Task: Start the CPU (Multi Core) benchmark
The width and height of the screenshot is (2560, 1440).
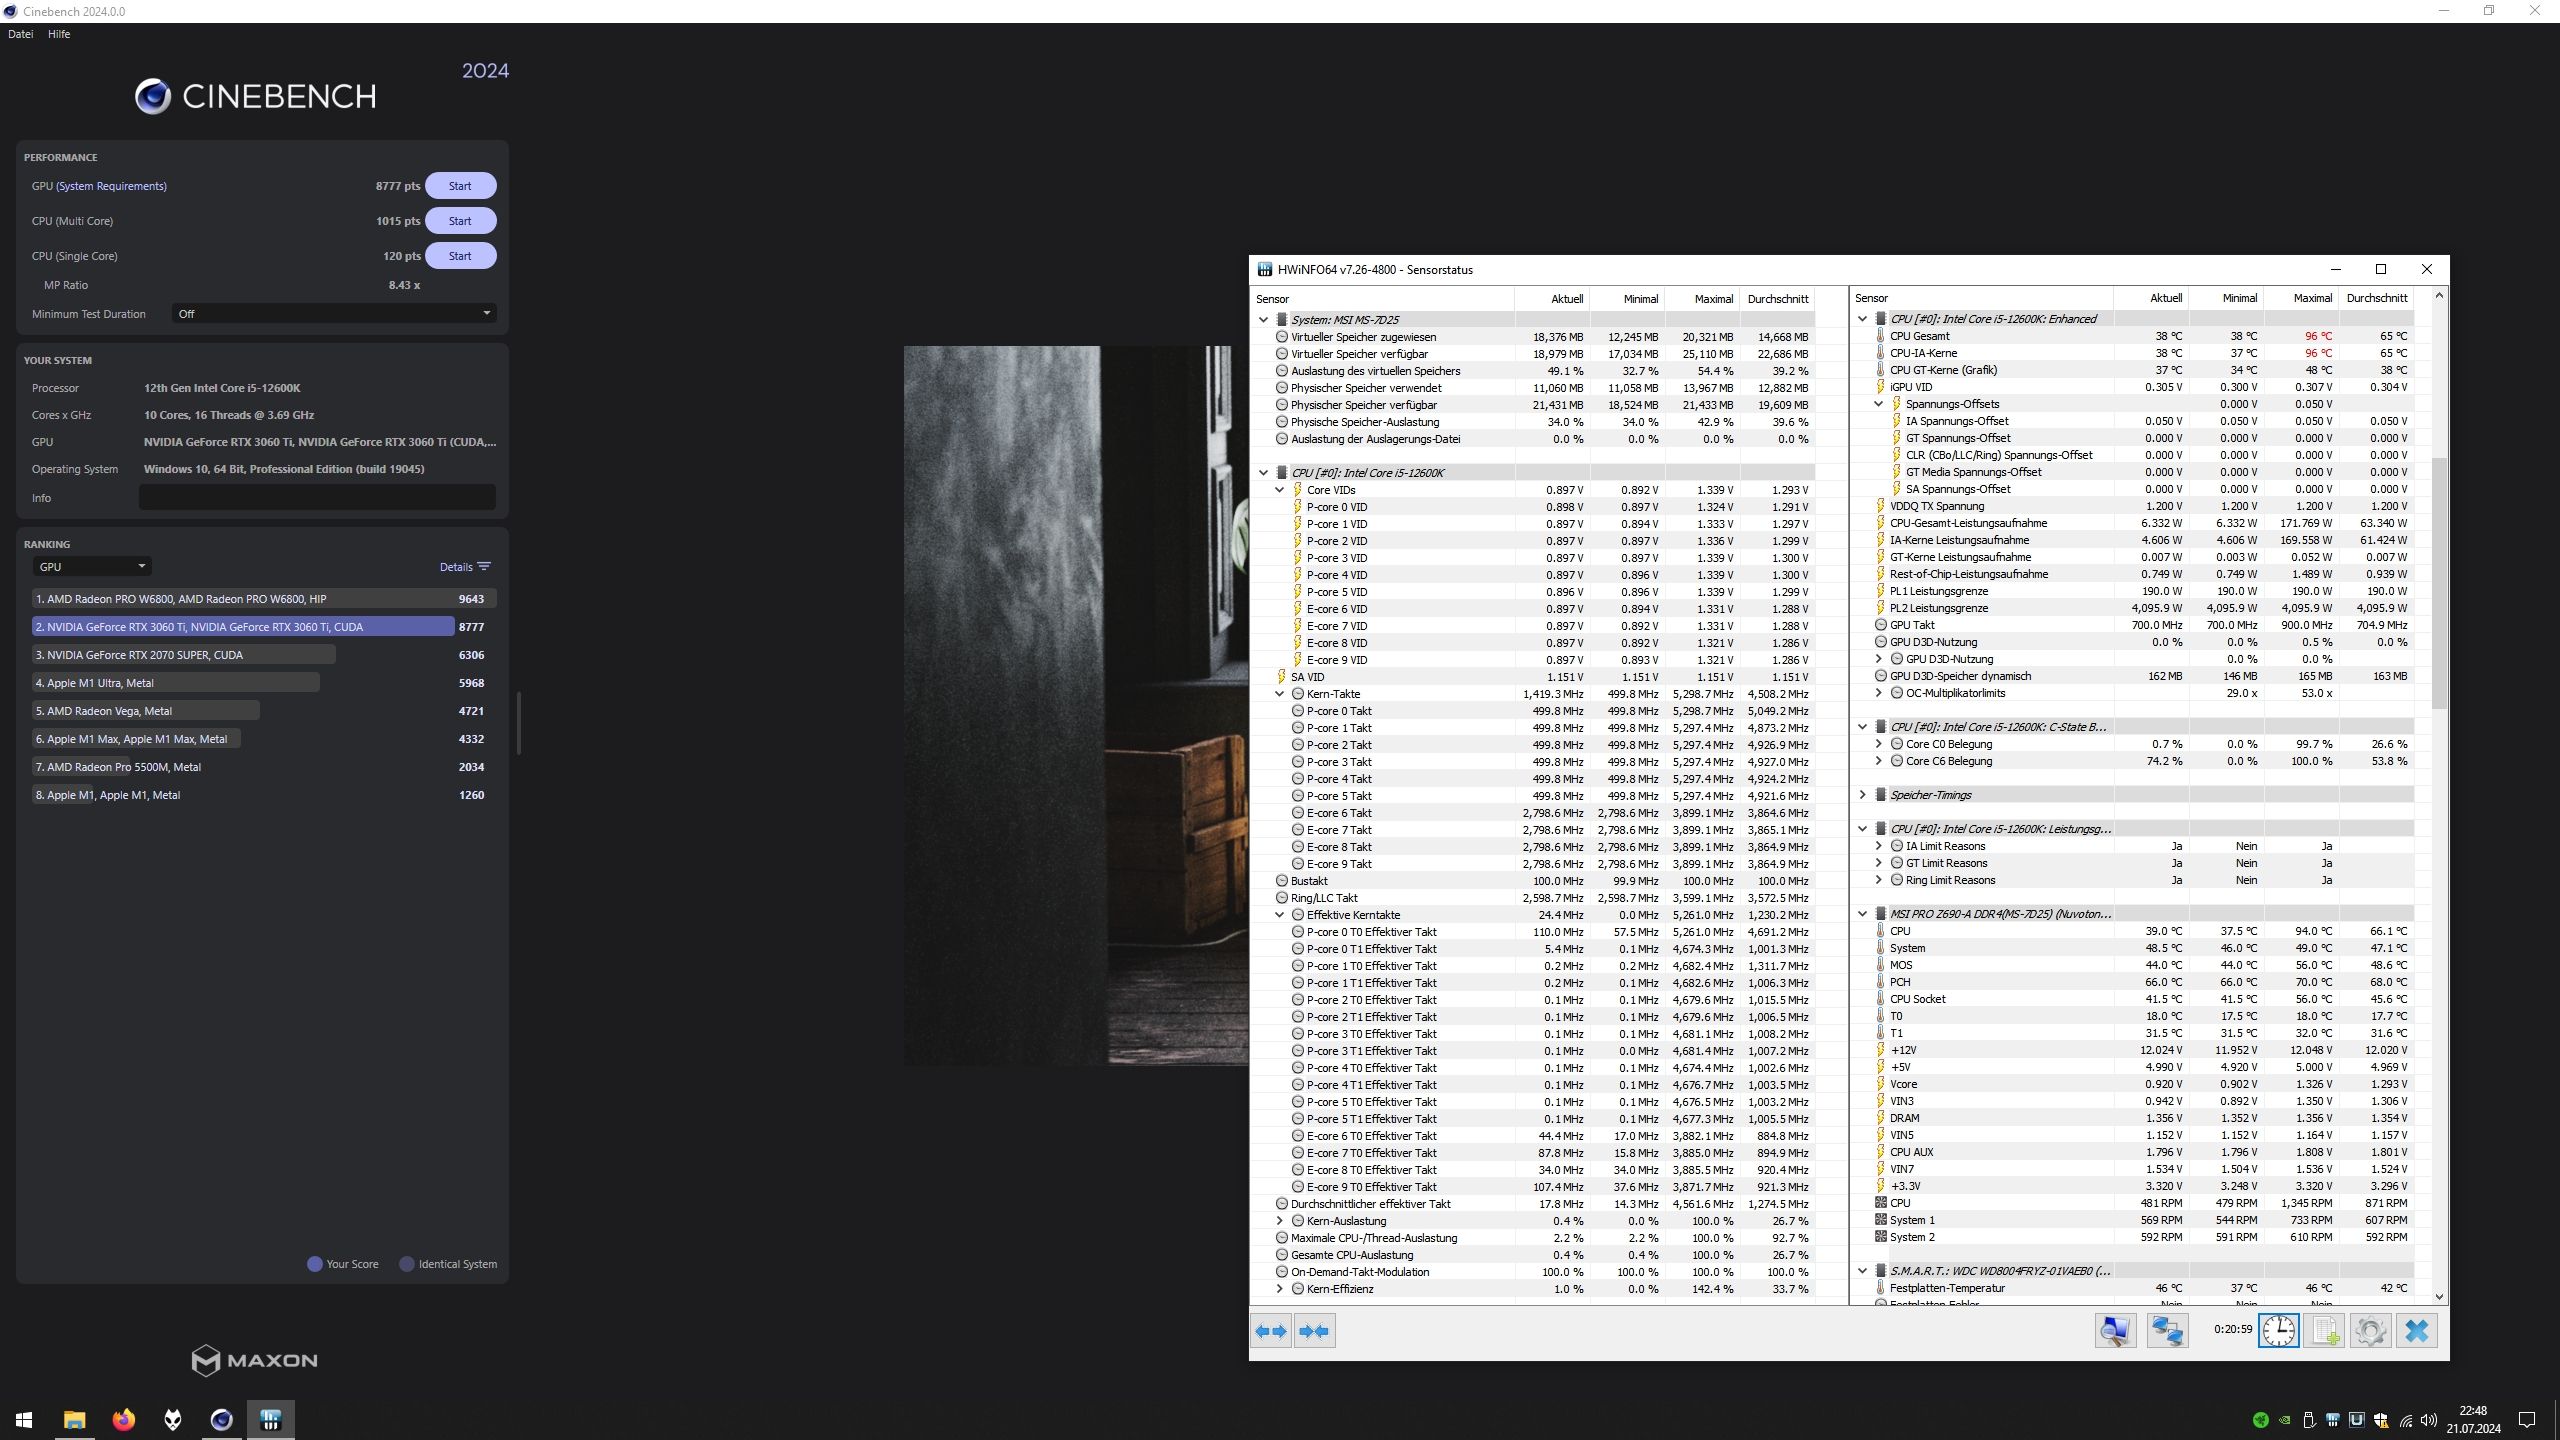Action: [460, 221]
